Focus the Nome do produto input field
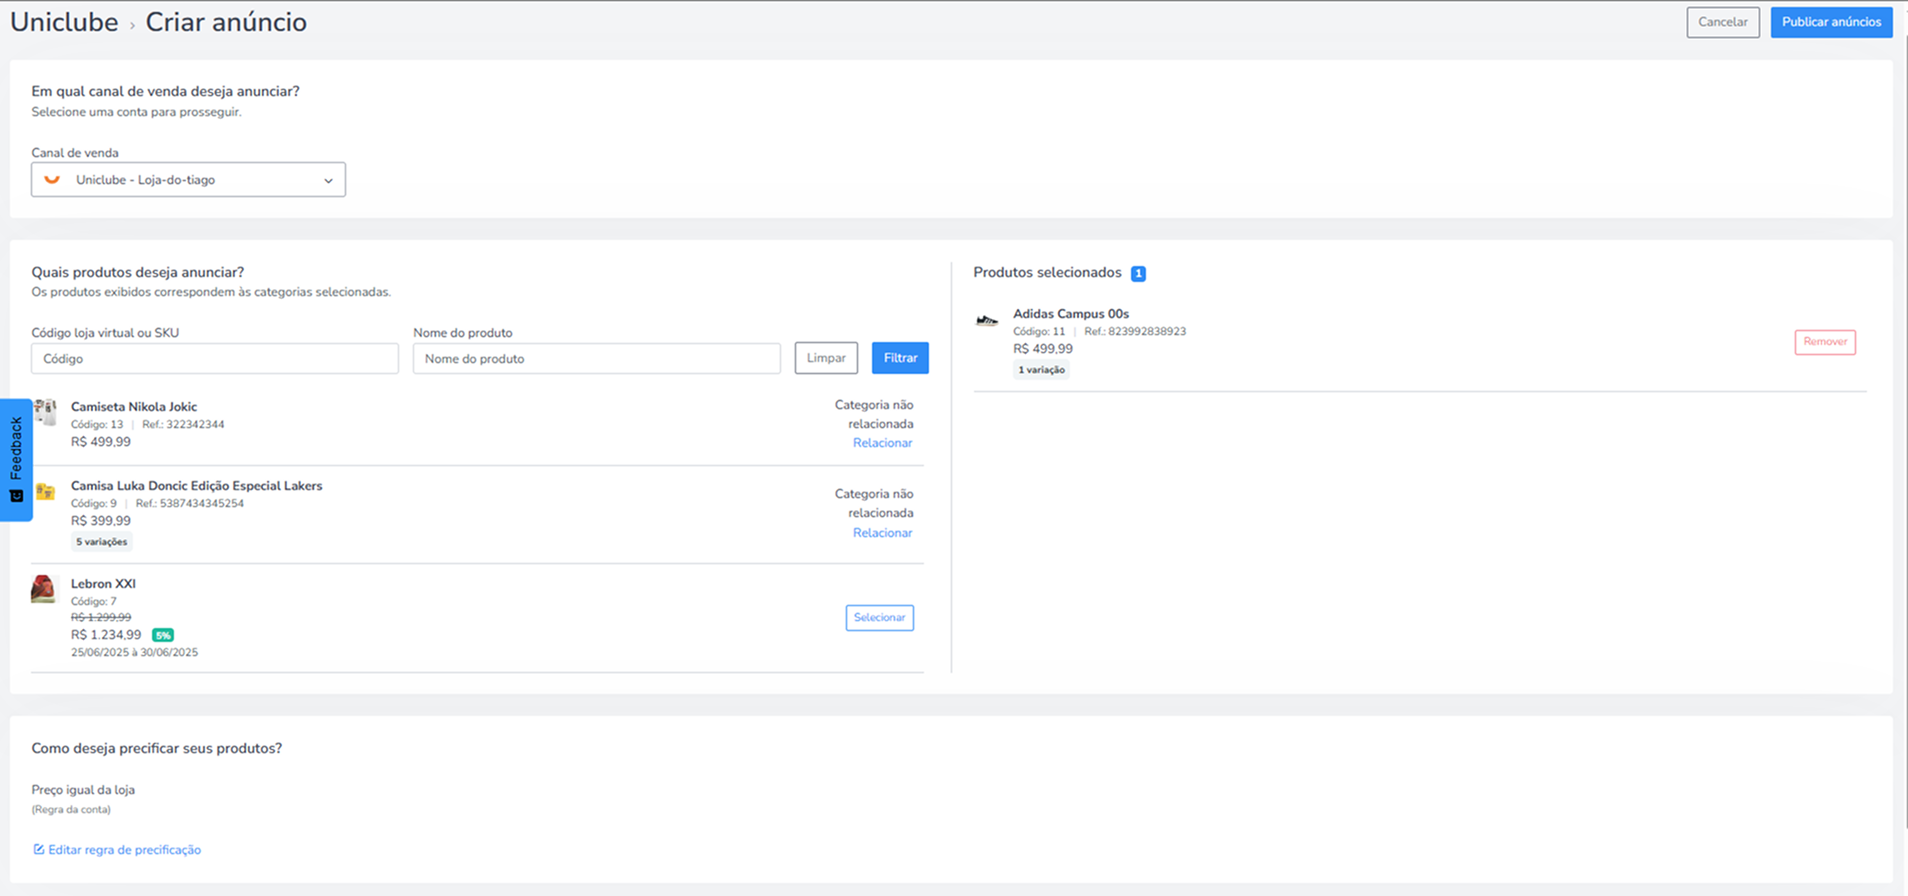 (x=597, y=359)
